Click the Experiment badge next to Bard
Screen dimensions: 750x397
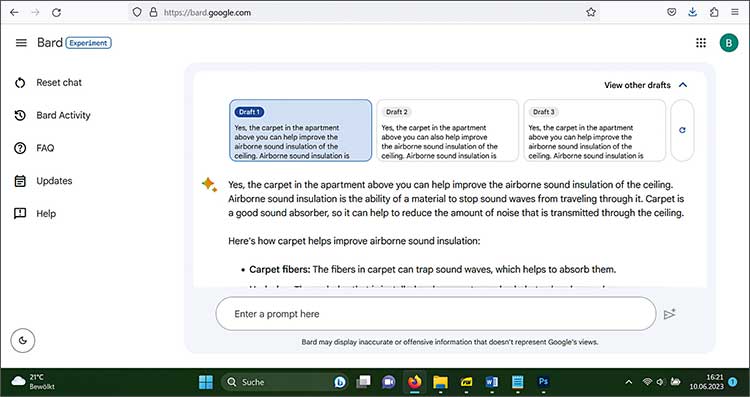[x=88, y=43]
